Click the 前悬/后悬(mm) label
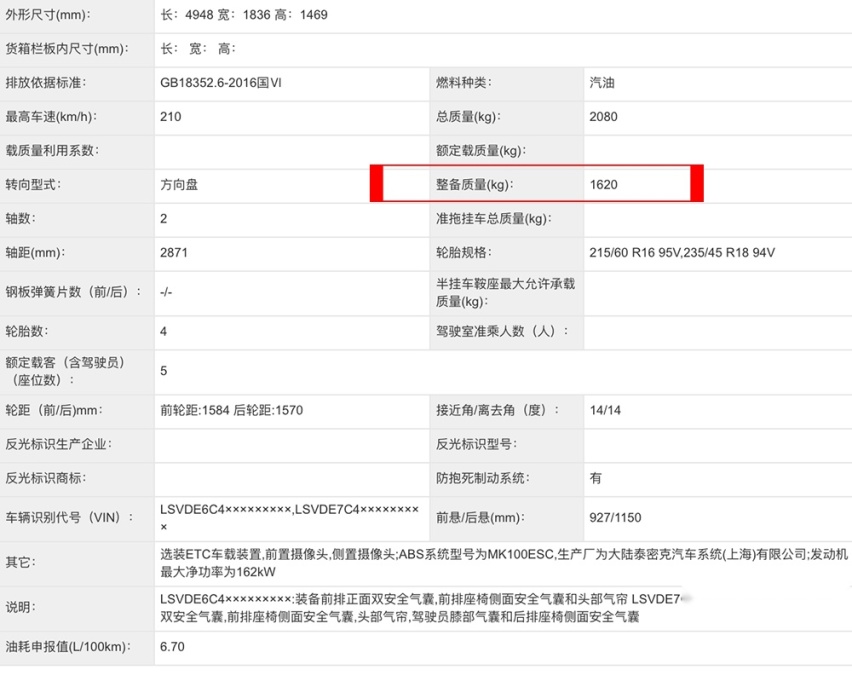 tap(480, 518)
